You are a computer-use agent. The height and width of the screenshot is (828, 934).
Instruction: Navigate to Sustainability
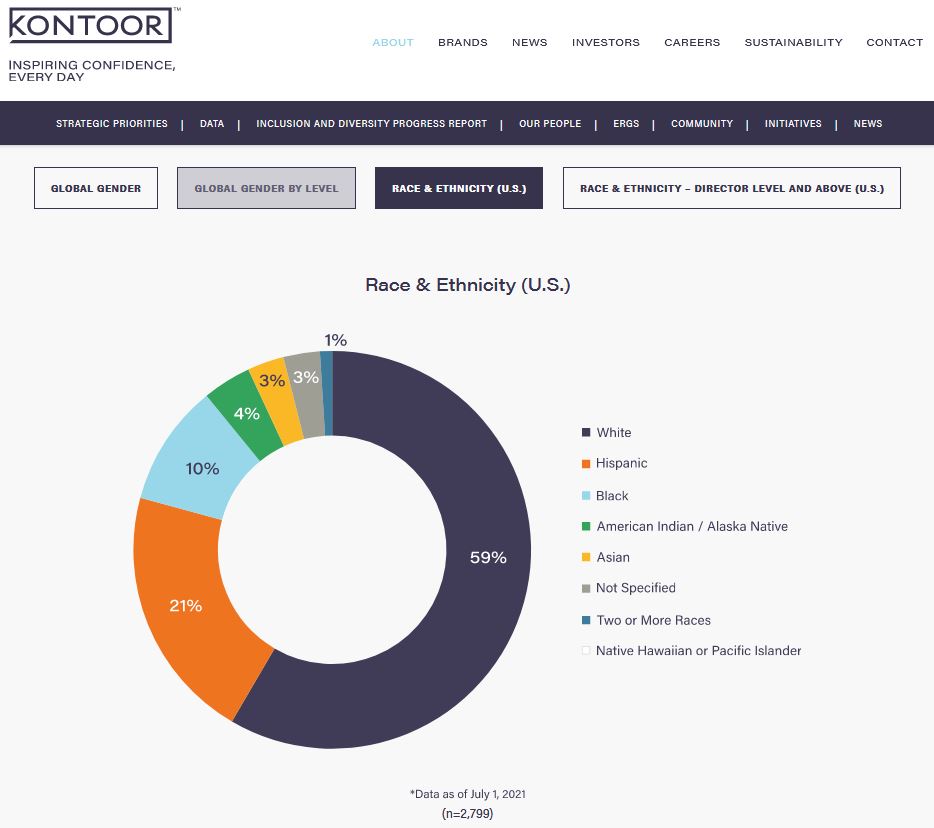click(x=793, y=42)
